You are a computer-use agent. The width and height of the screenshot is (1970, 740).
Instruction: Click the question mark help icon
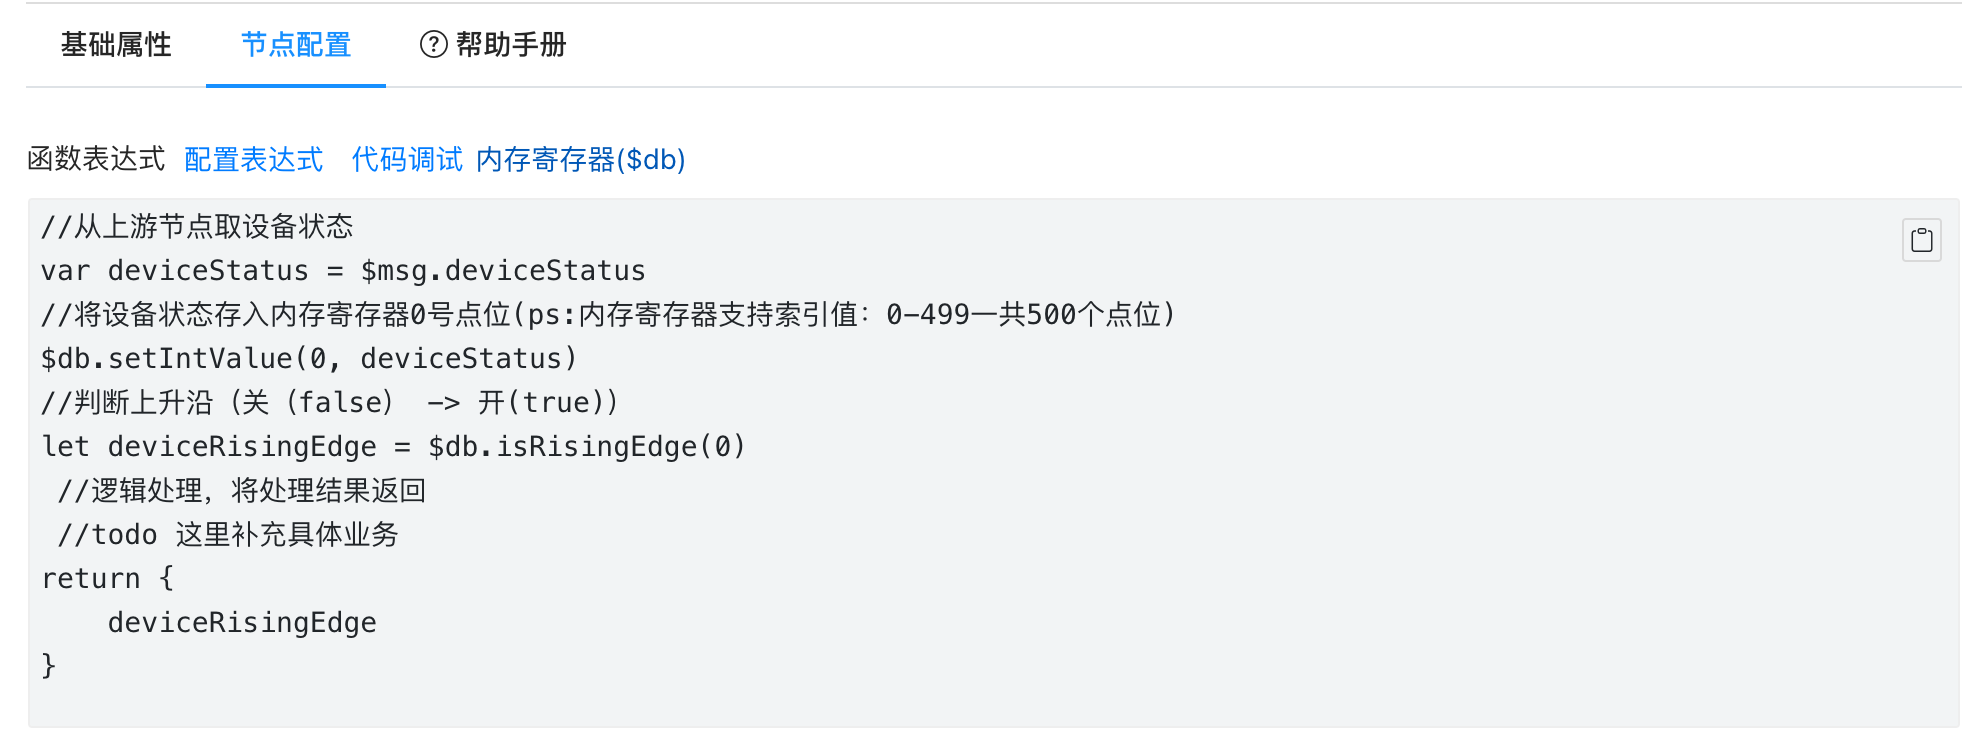pos(433,45)
